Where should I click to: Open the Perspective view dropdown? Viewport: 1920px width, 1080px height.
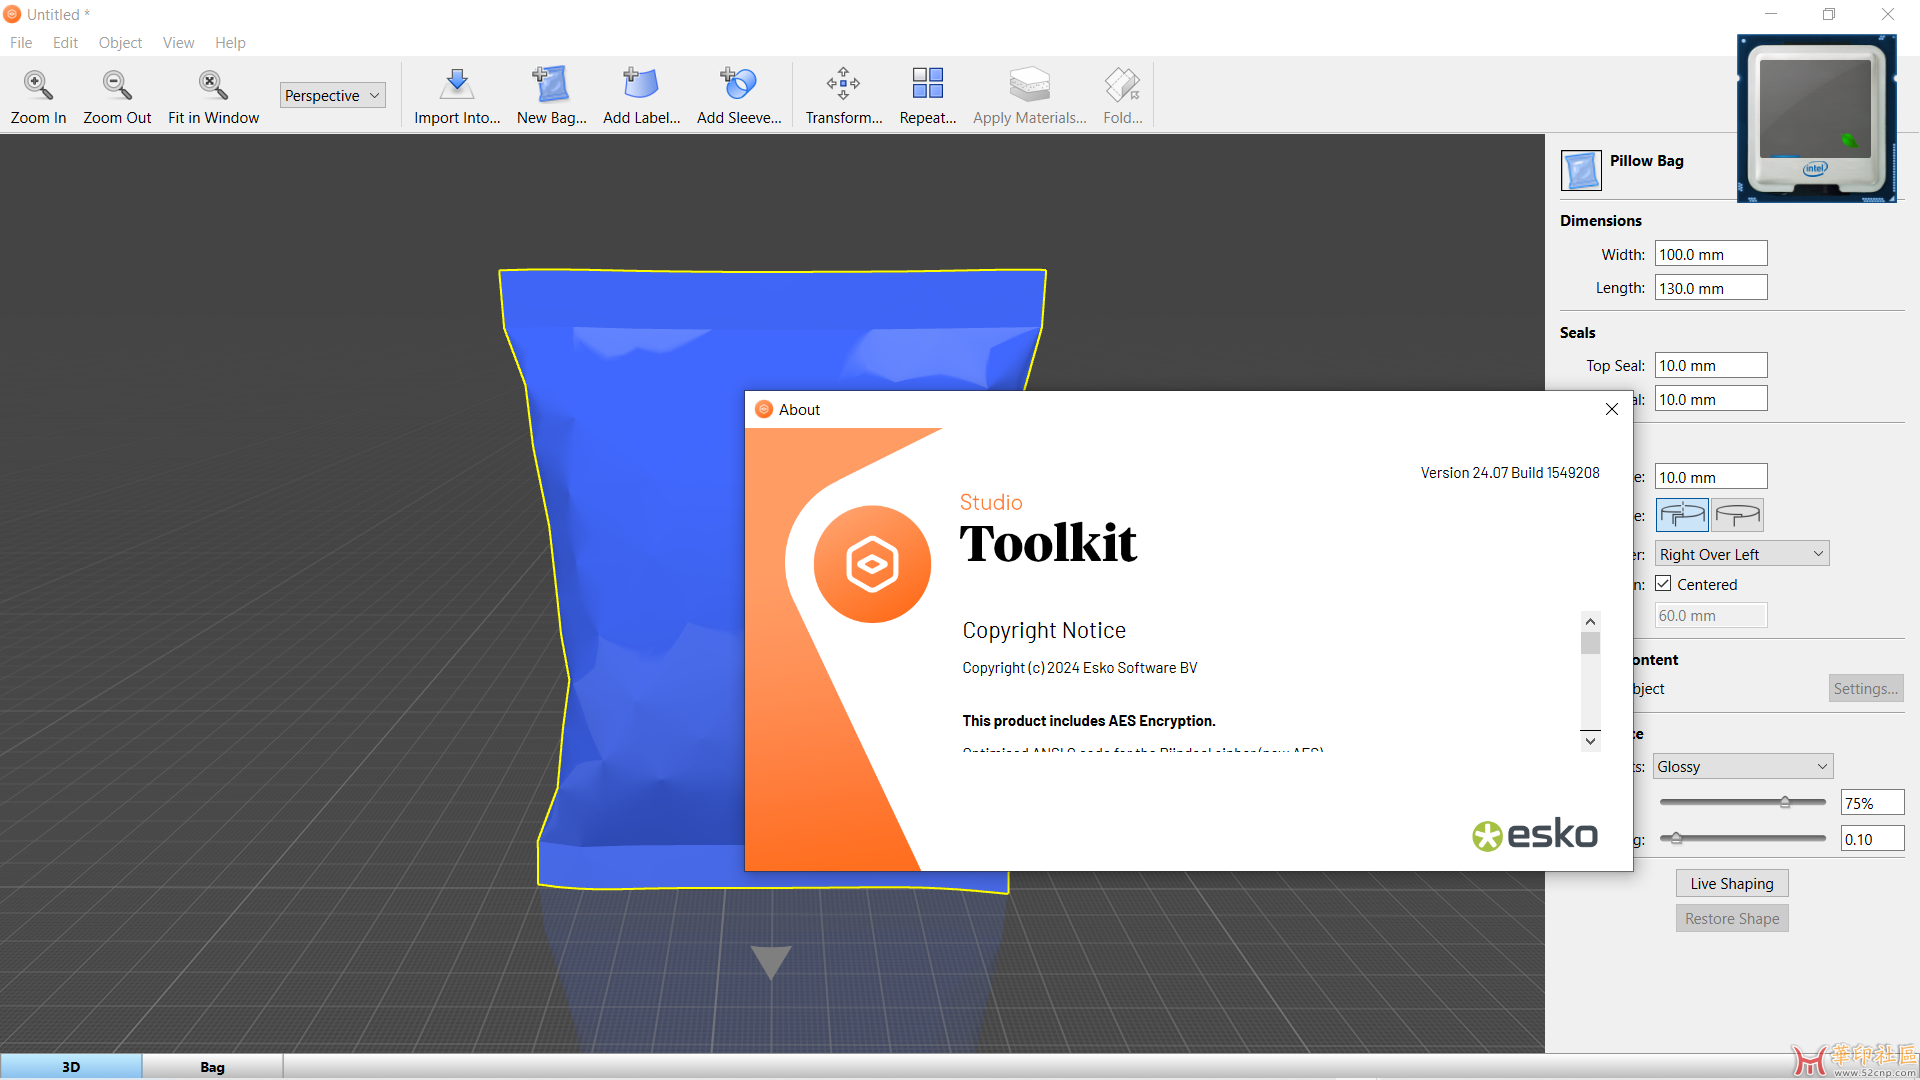[332, 95]
